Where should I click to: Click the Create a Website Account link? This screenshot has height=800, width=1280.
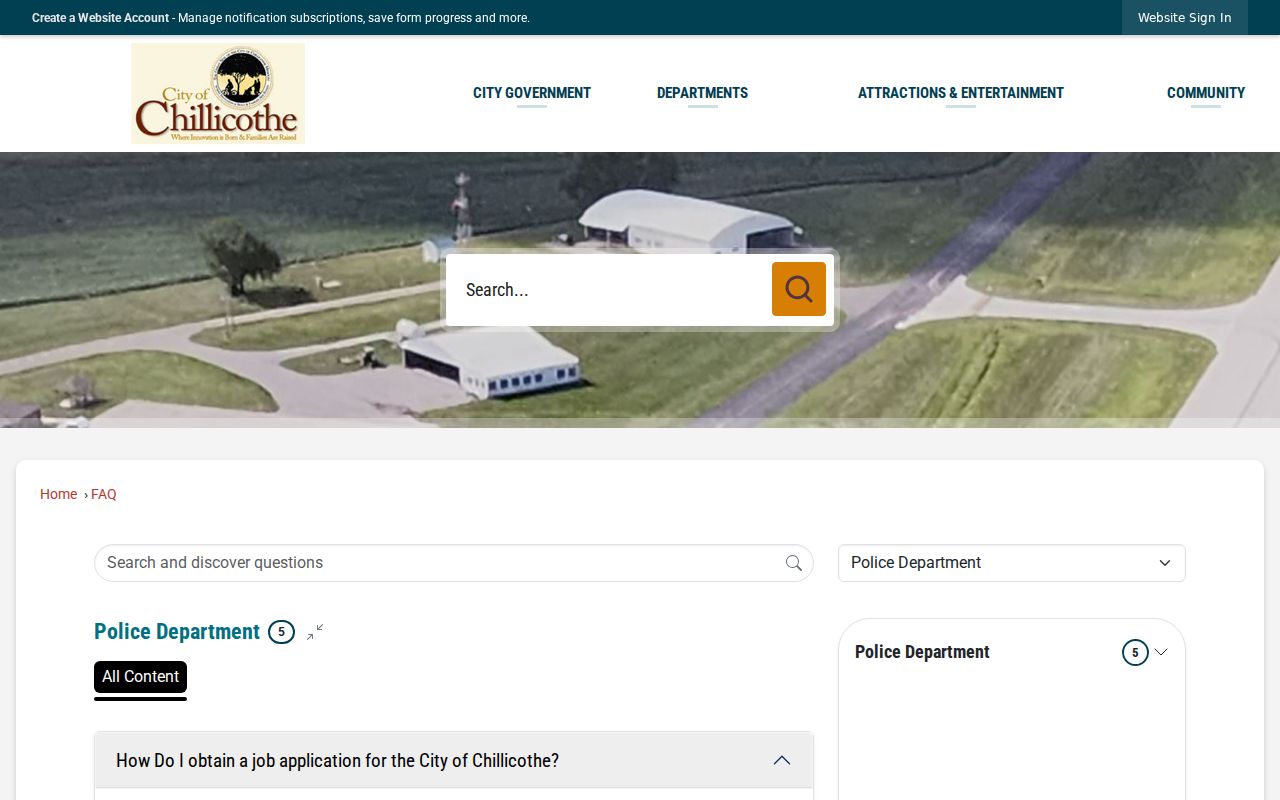(100, 18)
